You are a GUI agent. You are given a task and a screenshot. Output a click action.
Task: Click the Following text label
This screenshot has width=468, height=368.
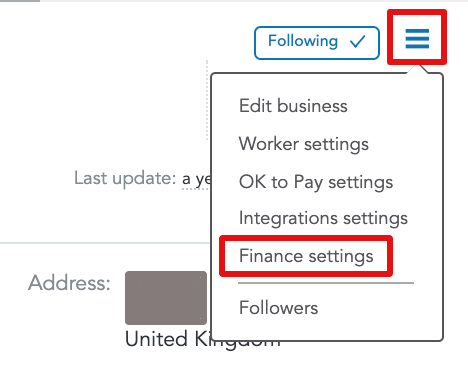[303, 41]
